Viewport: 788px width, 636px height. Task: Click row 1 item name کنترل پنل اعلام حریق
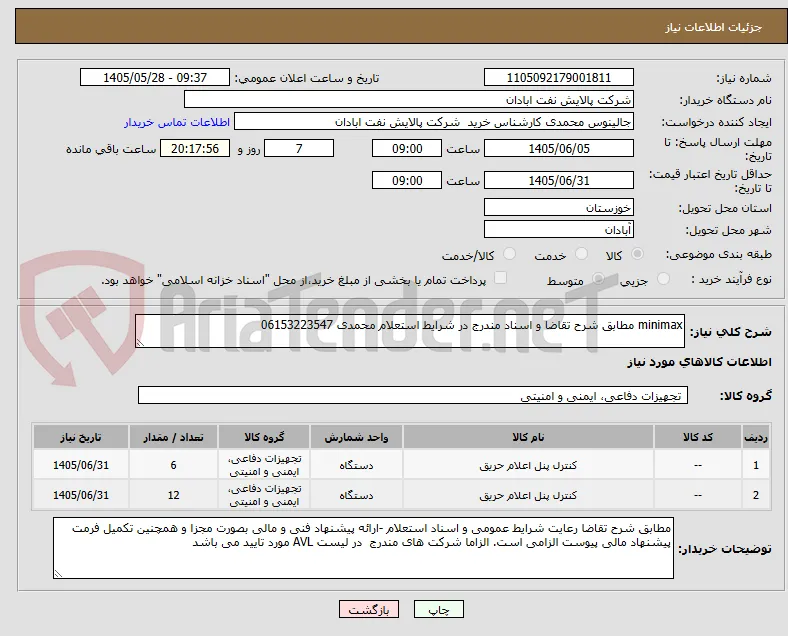tap(528, 465)
